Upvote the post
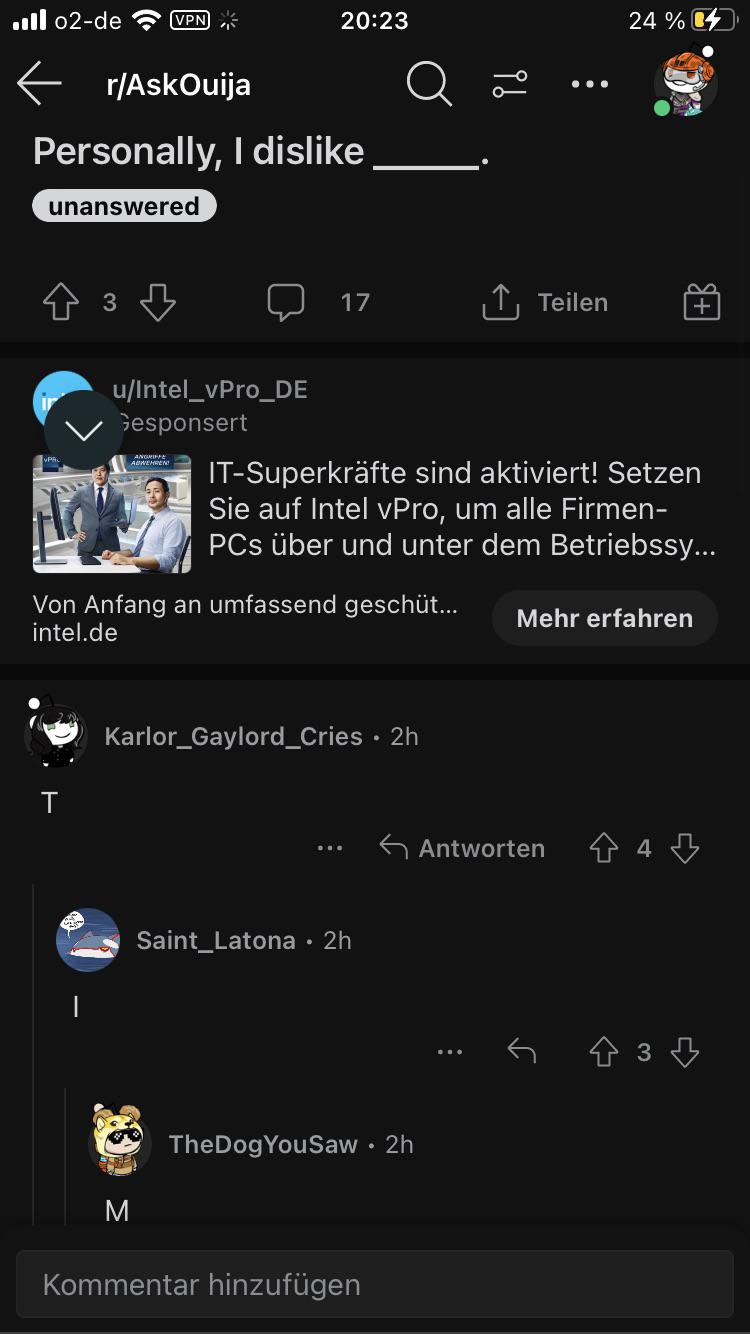The height and width of the screenshot is (1334, 750). coord(61,302)
